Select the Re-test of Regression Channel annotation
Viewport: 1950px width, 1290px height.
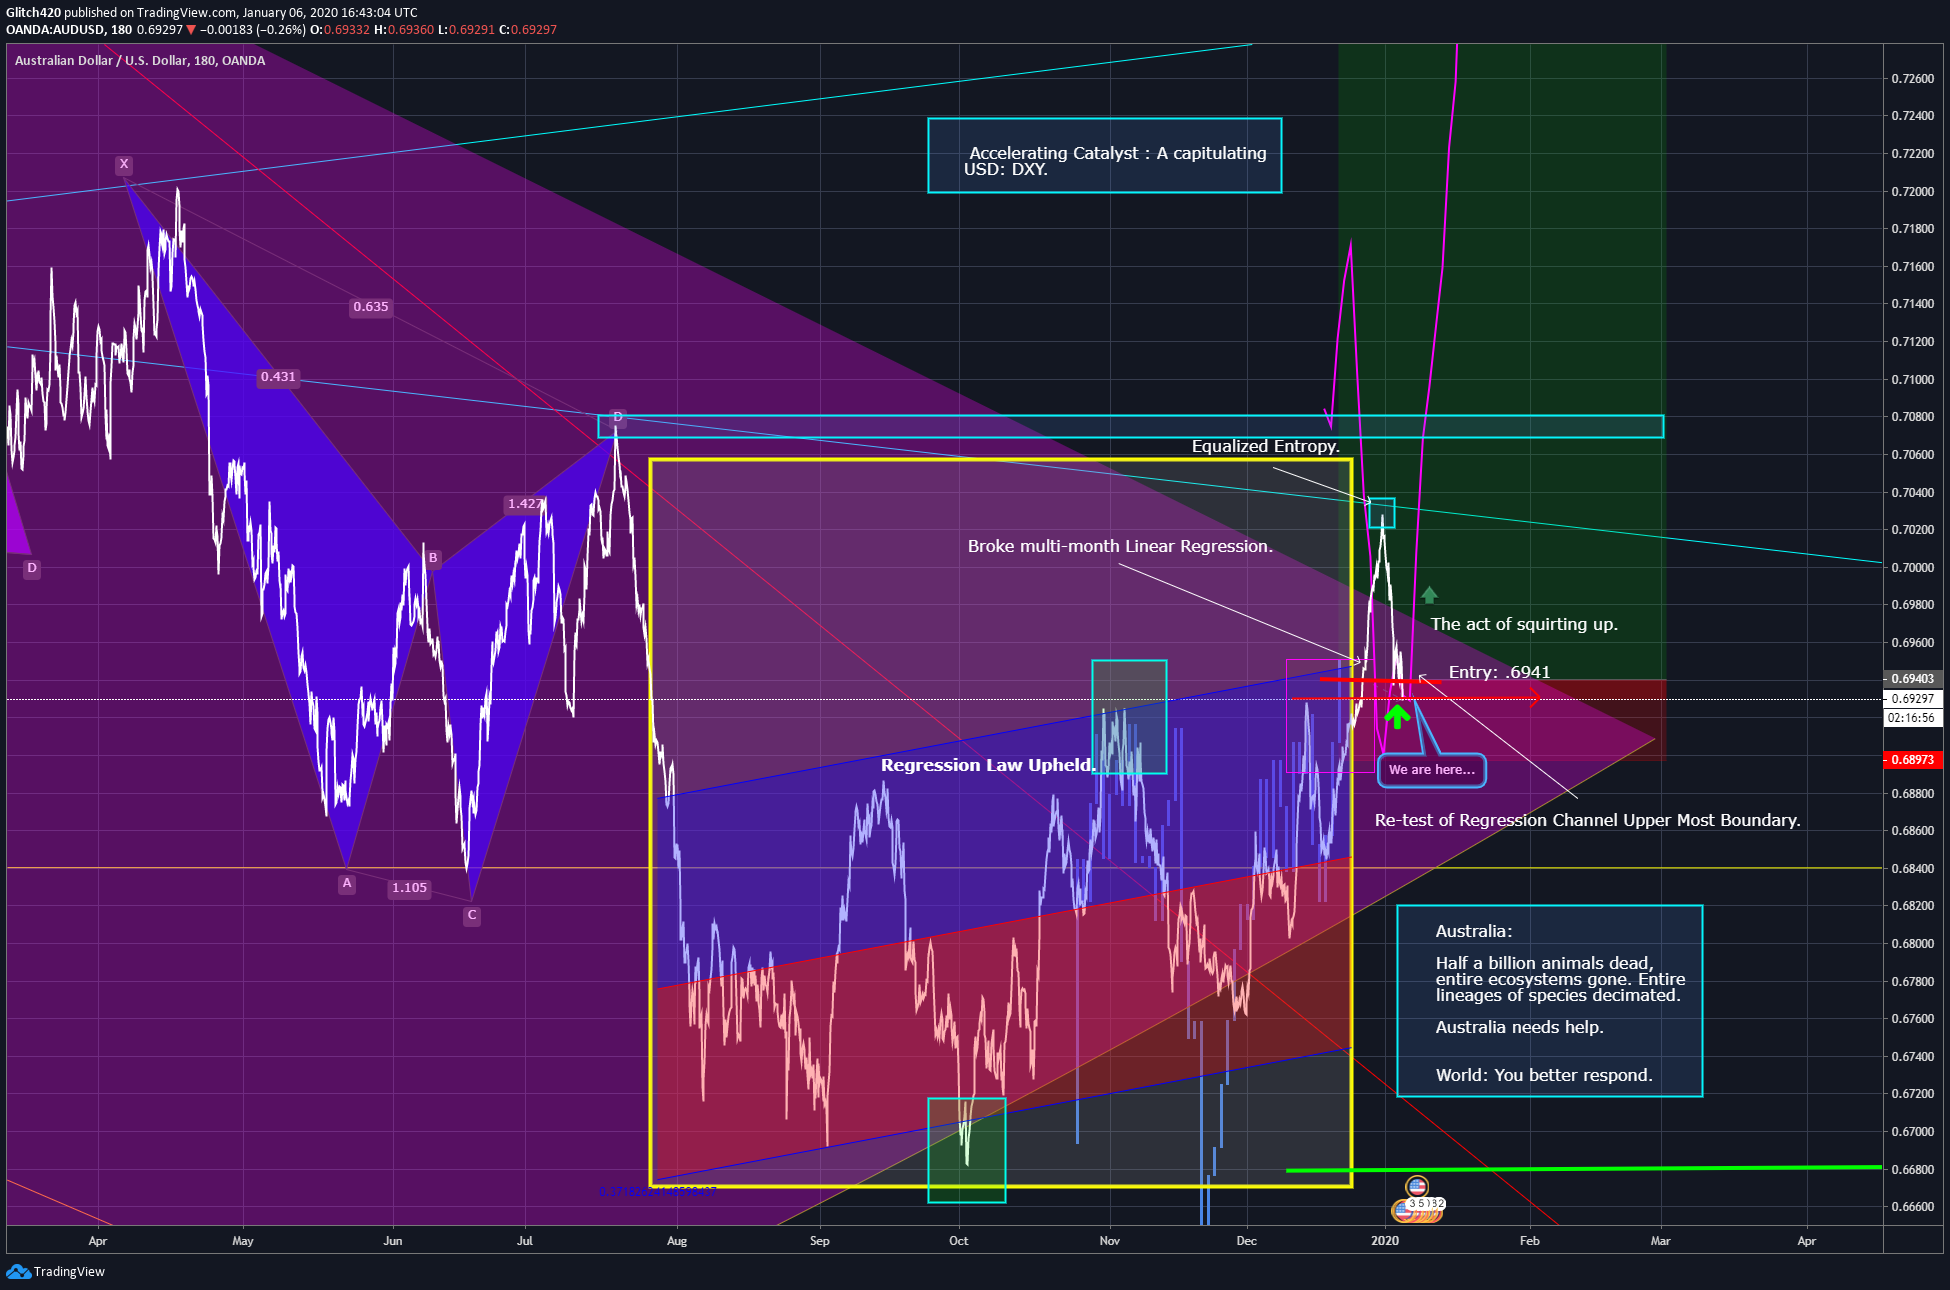point(1588,821)
